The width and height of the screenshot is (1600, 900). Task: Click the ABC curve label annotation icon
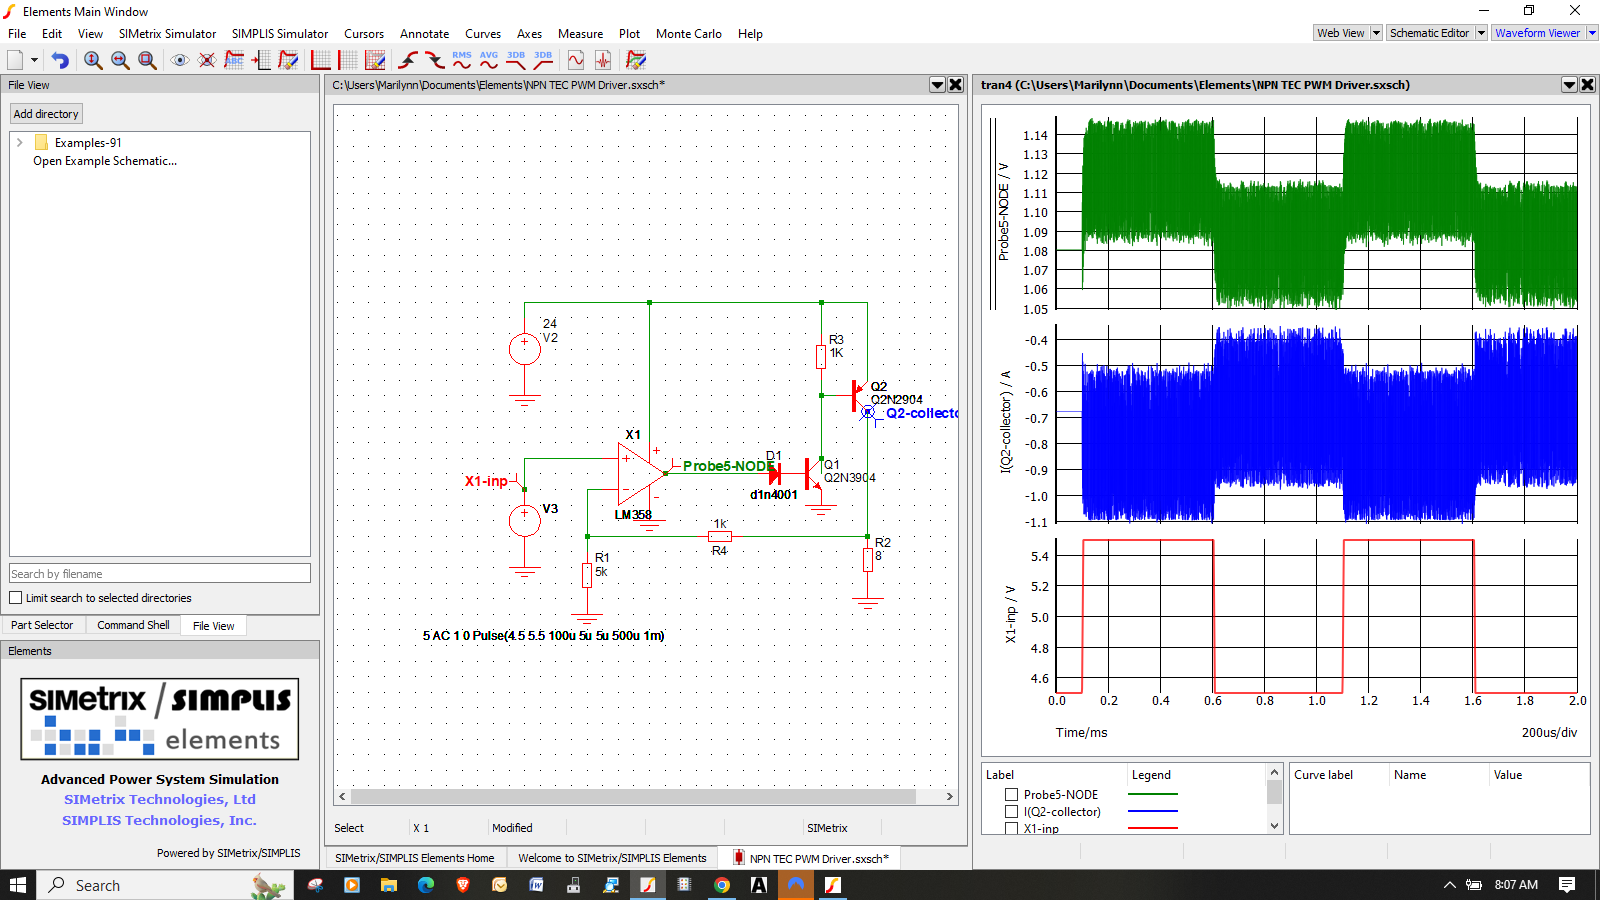(x=234, y=60)
